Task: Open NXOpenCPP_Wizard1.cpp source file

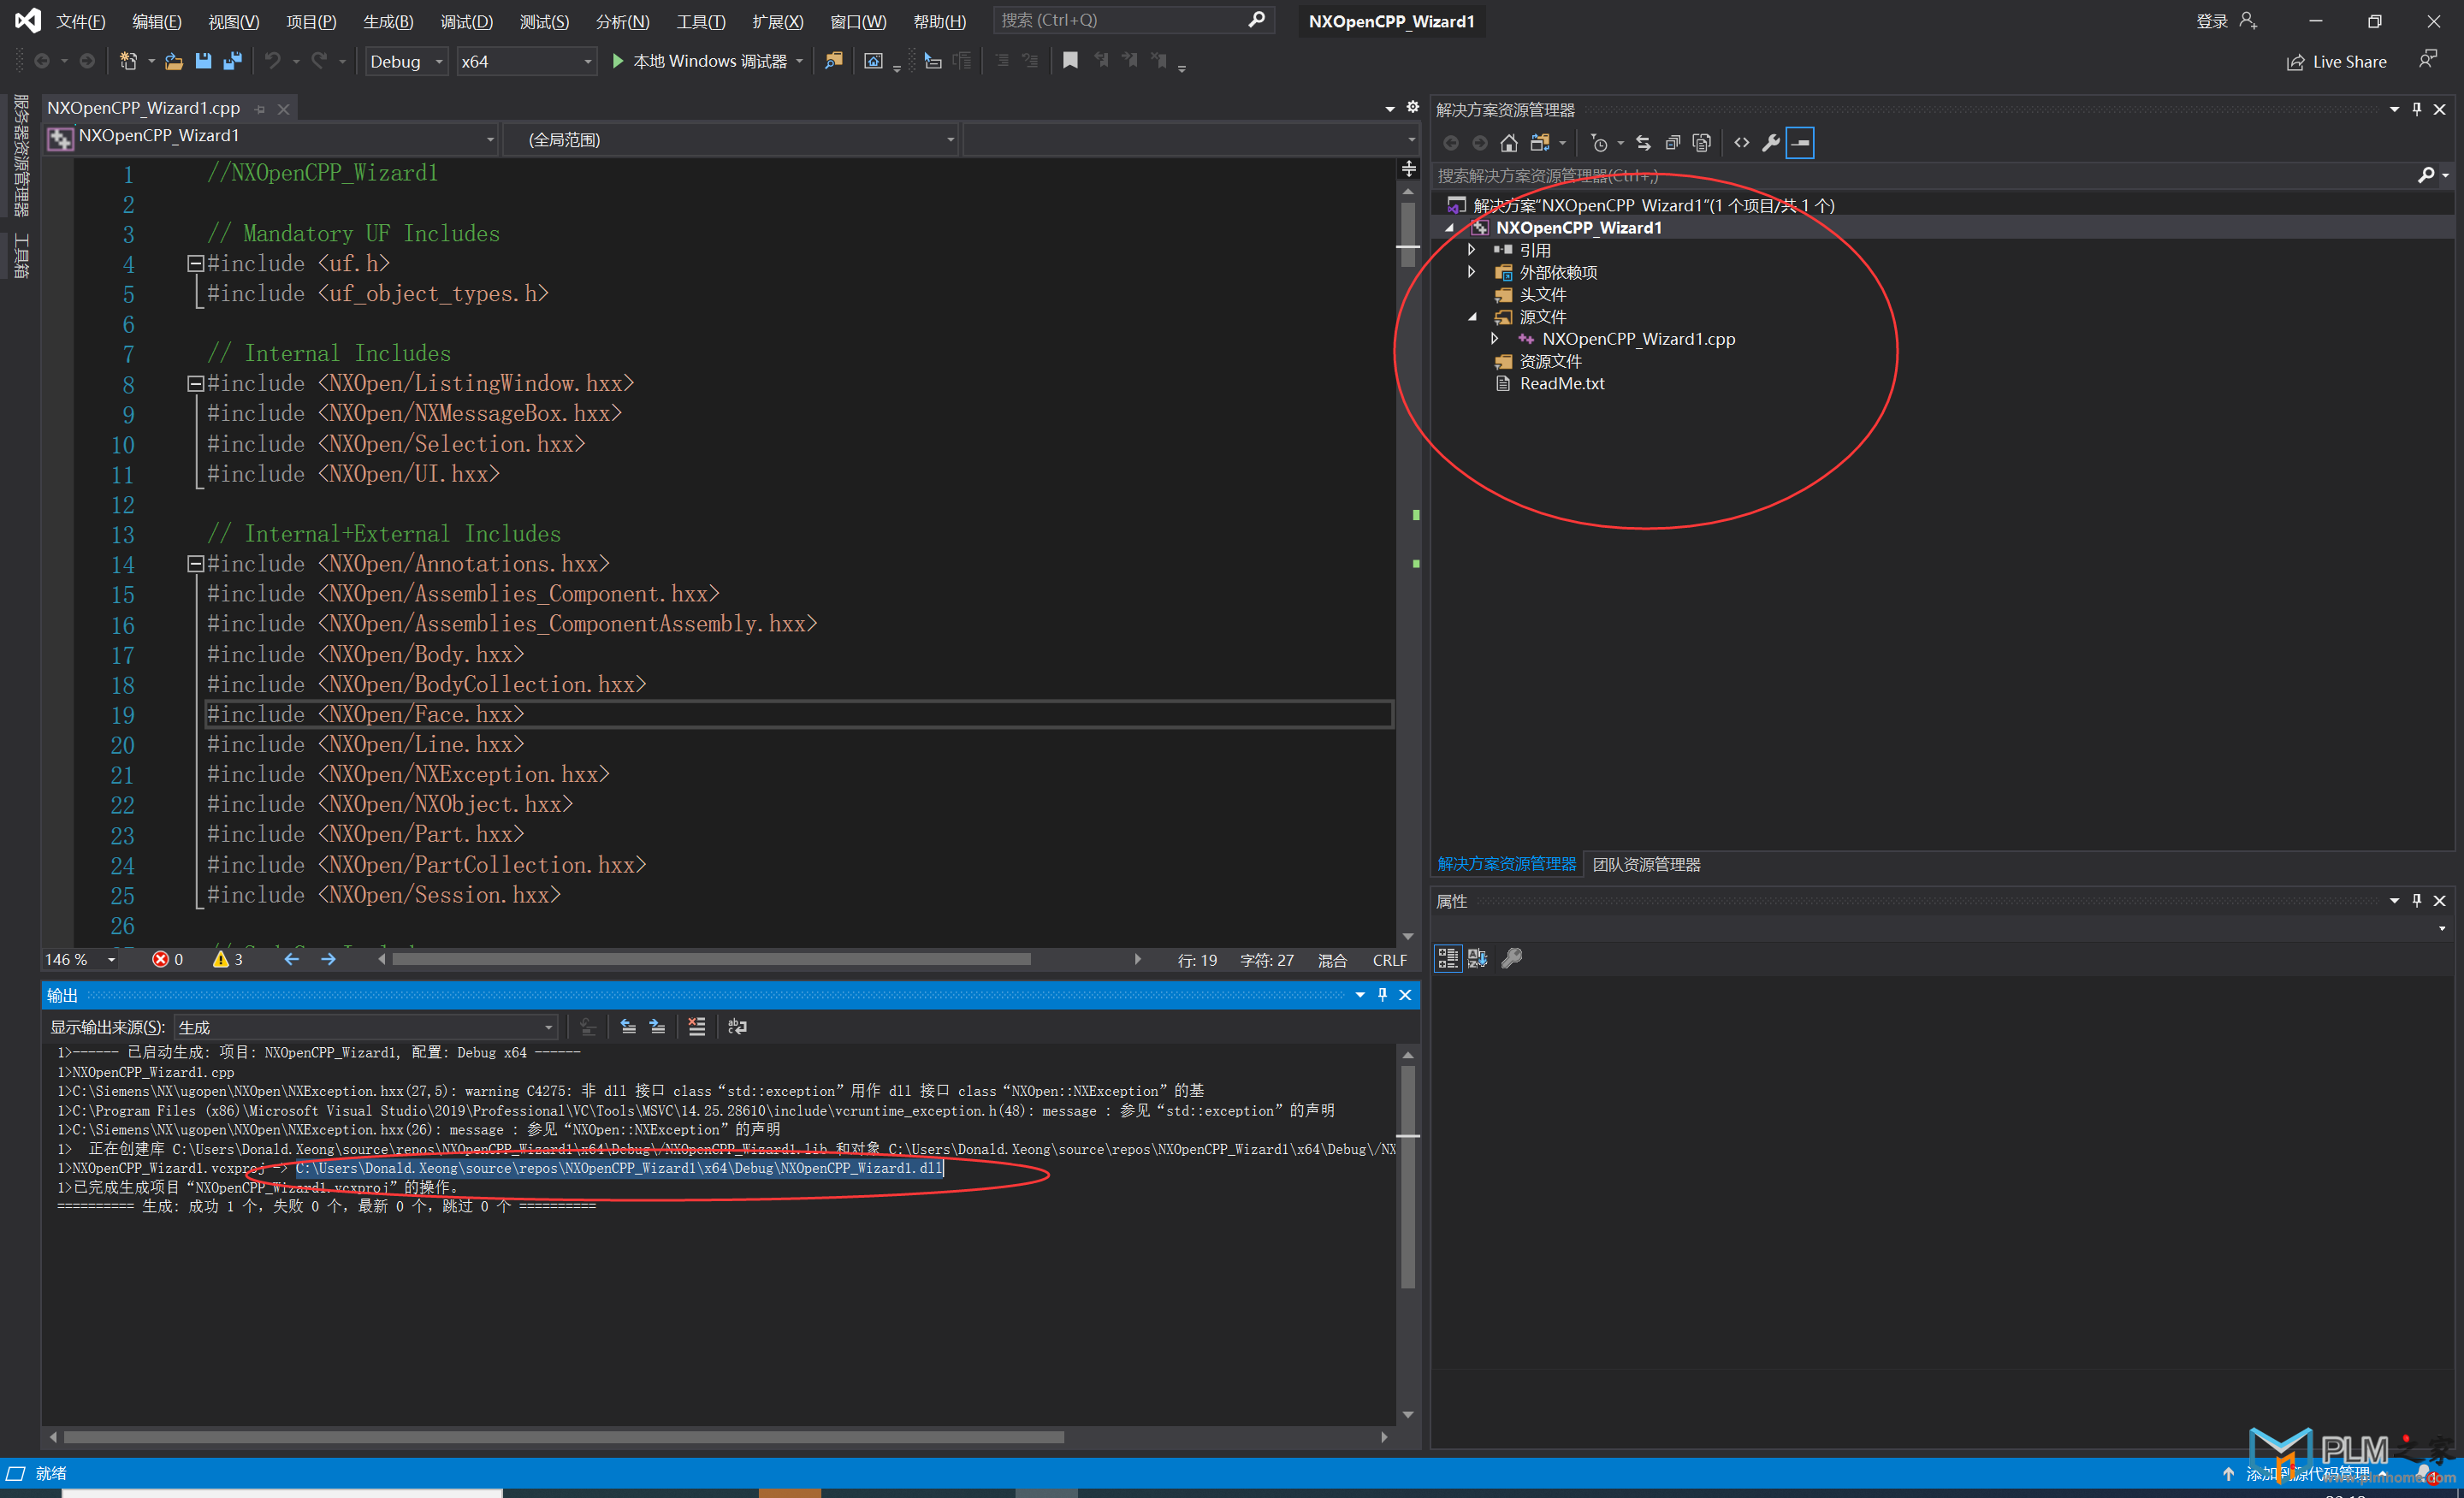Action: pyautogui.click(x=1633, y=338)
